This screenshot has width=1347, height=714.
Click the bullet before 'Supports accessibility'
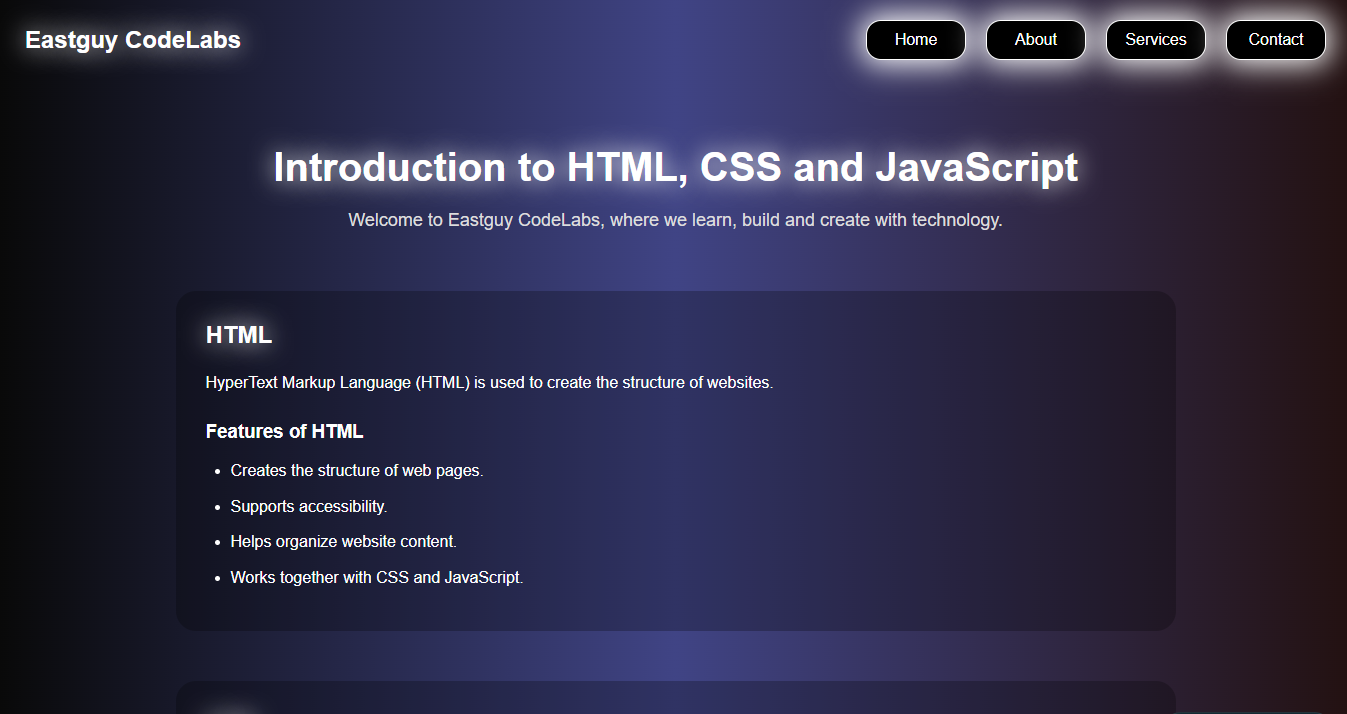pyautogui.click(x=217, y=507)
